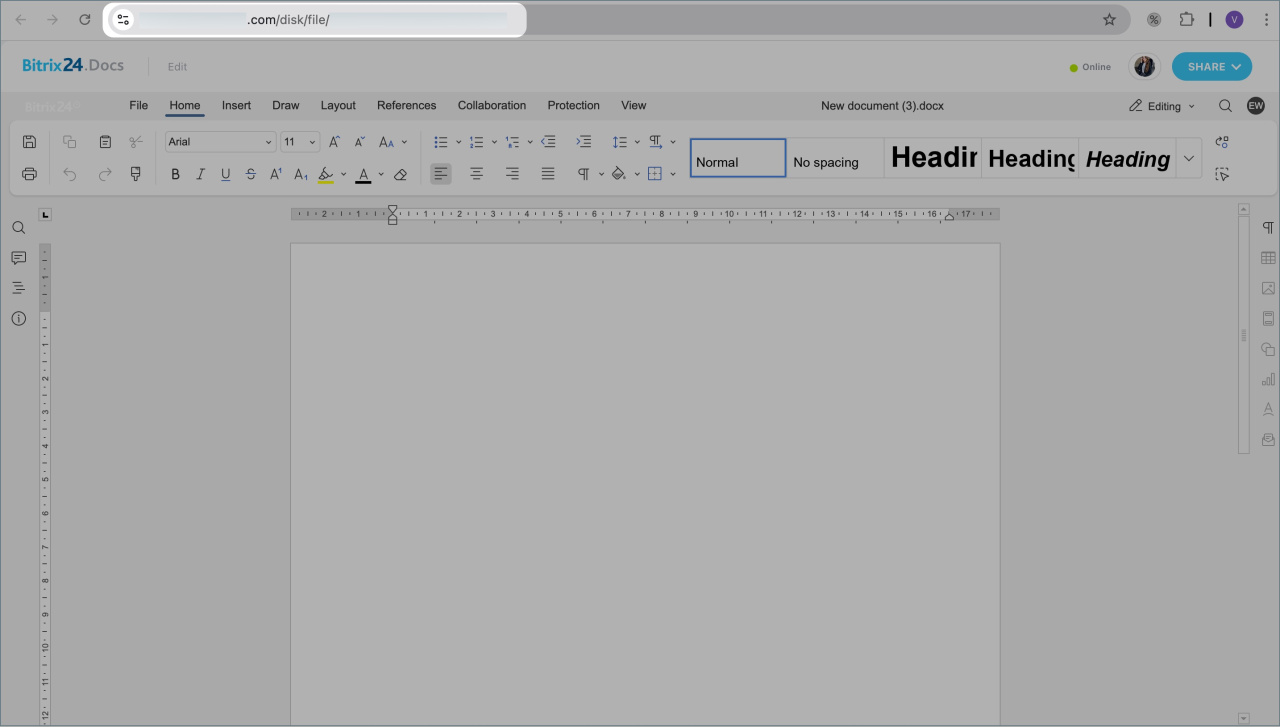Click the blue SHARE button
The width and height of the screenshot is (1280, 727).
tap(1211, 67)
